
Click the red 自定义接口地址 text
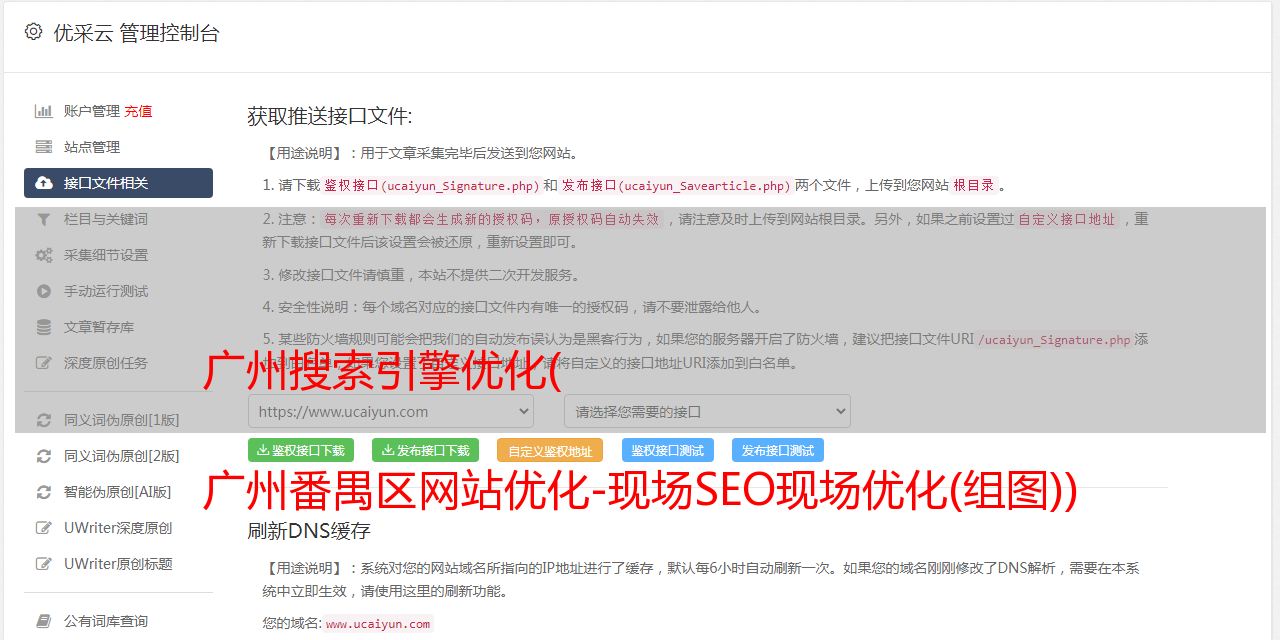[1067, 219]
